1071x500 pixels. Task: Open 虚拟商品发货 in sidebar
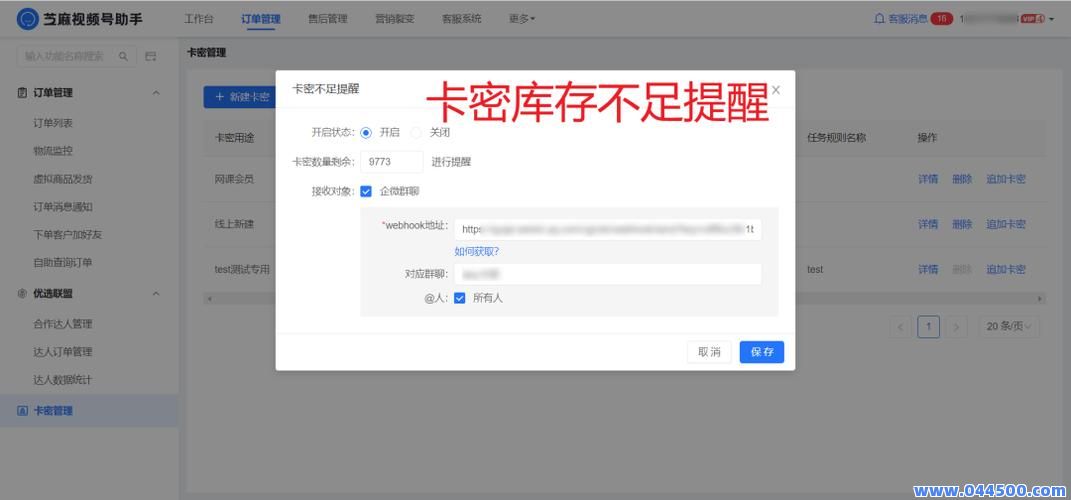pyautogui.click(x=63, y=179)
